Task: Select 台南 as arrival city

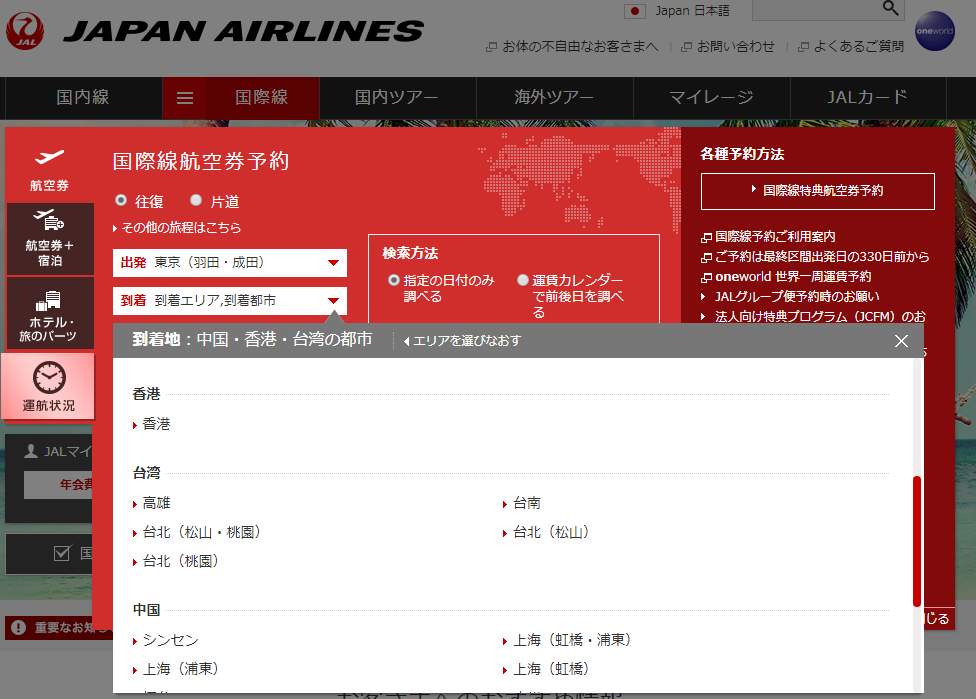Action: click(522, 503)
